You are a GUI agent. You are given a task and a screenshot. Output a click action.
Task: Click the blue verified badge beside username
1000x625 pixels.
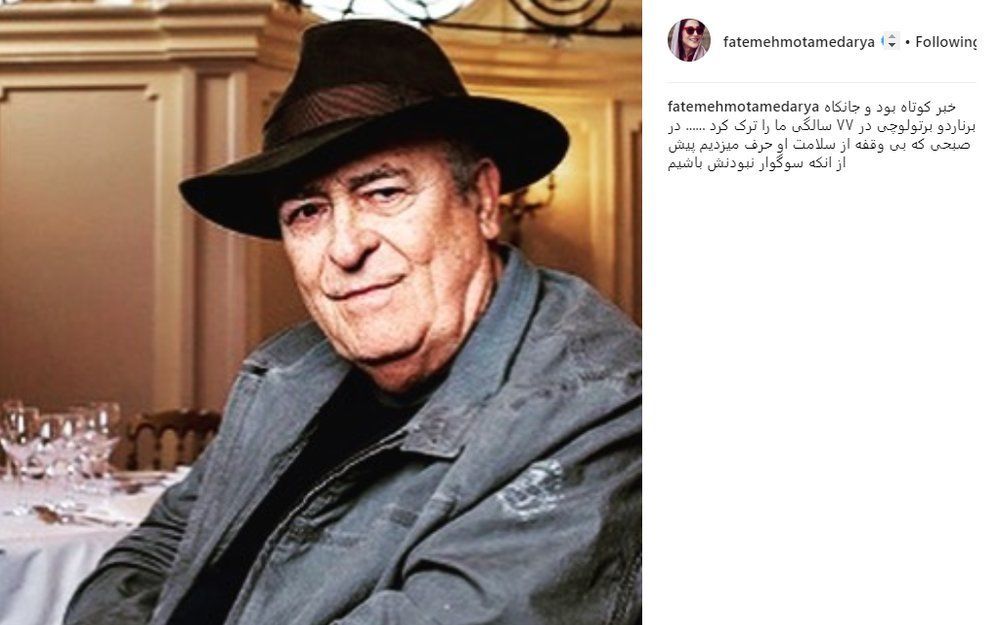coord(885,41)
